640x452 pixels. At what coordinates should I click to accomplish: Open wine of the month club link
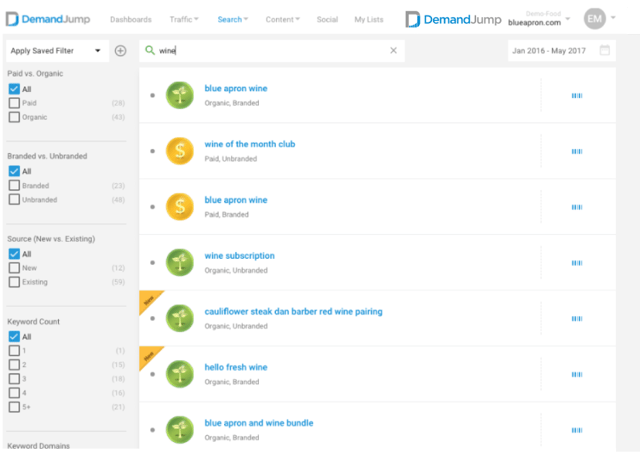[250, 144]
